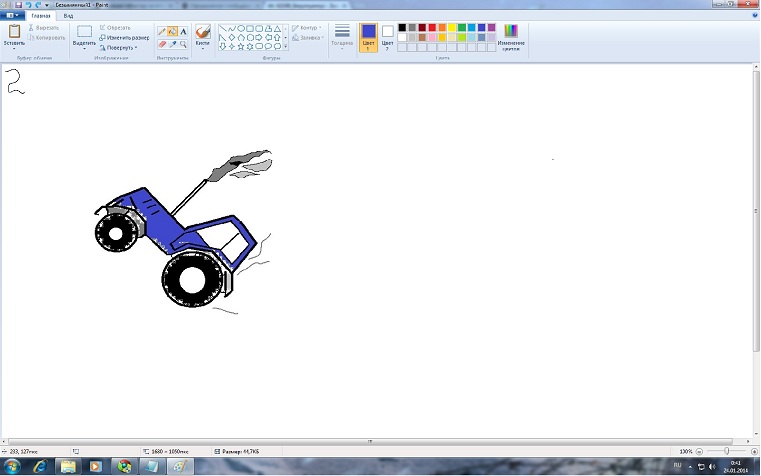Choose the curve shape
Viewport: 761px width, 476px height.
coord(232,29)
